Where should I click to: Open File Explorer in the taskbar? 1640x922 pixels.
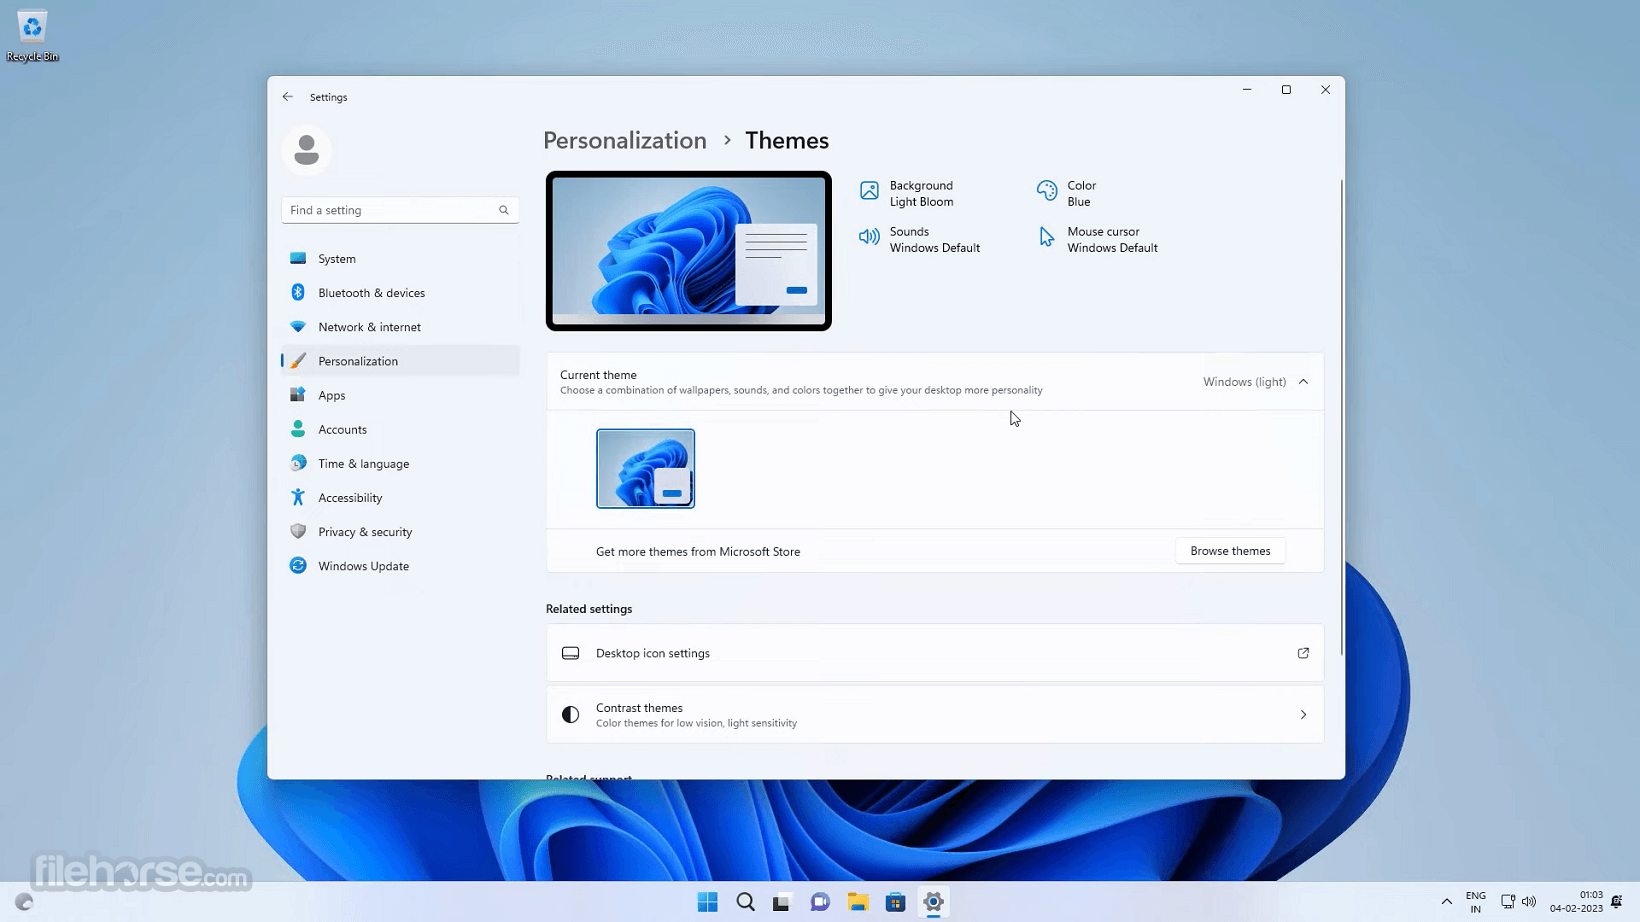[858, 902]
